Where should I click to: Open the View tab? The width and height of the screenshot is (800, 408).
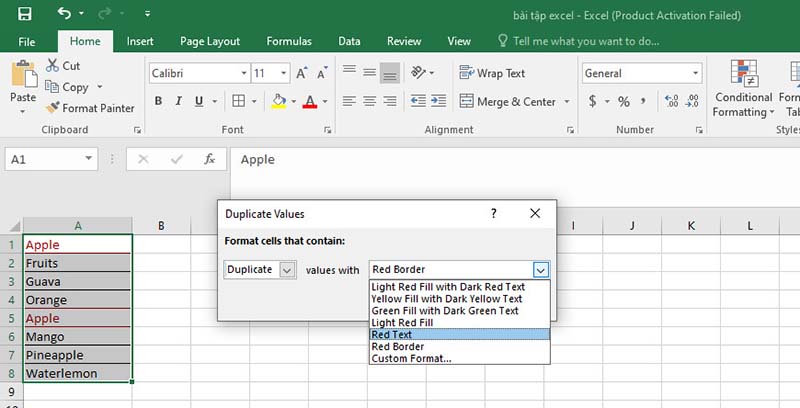(459, 41)
